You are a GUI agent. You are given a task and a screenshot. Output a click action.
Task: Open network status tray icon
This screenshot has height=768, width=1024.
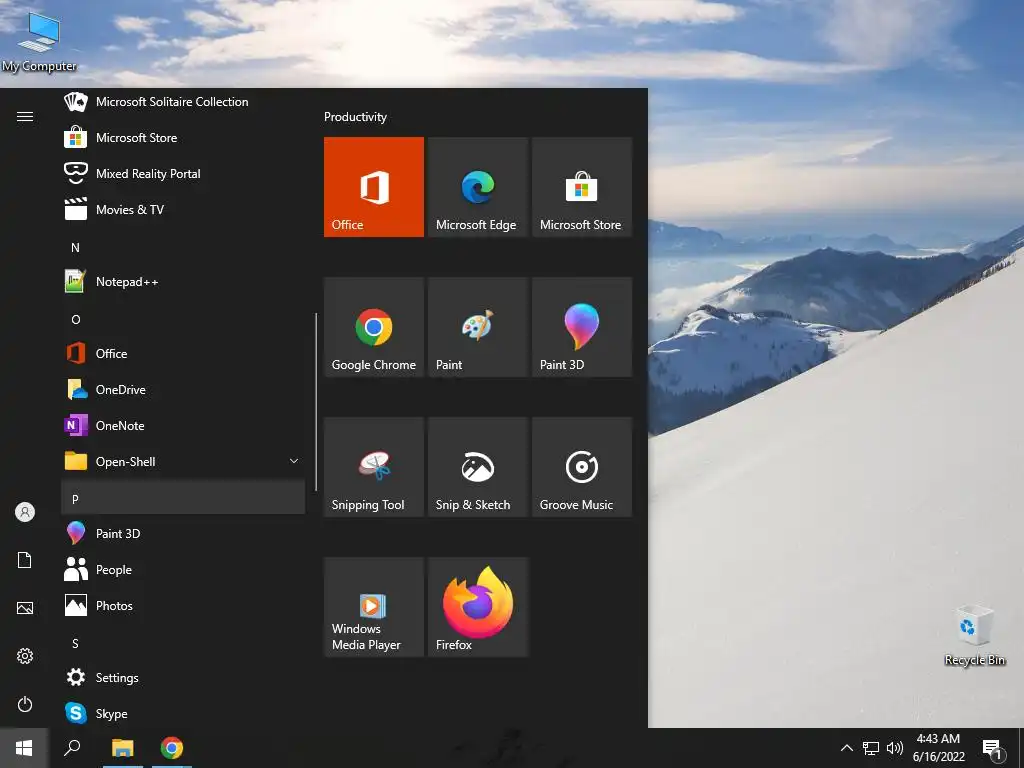click(871, 748)
